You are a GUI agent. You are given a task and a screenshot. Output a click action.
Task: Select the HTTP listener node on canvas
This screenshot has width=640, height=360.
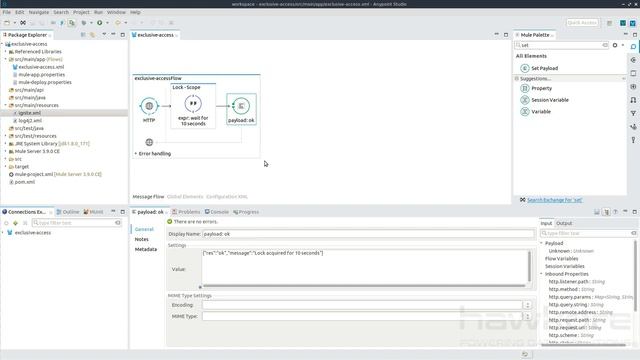(x=149, y=106)
